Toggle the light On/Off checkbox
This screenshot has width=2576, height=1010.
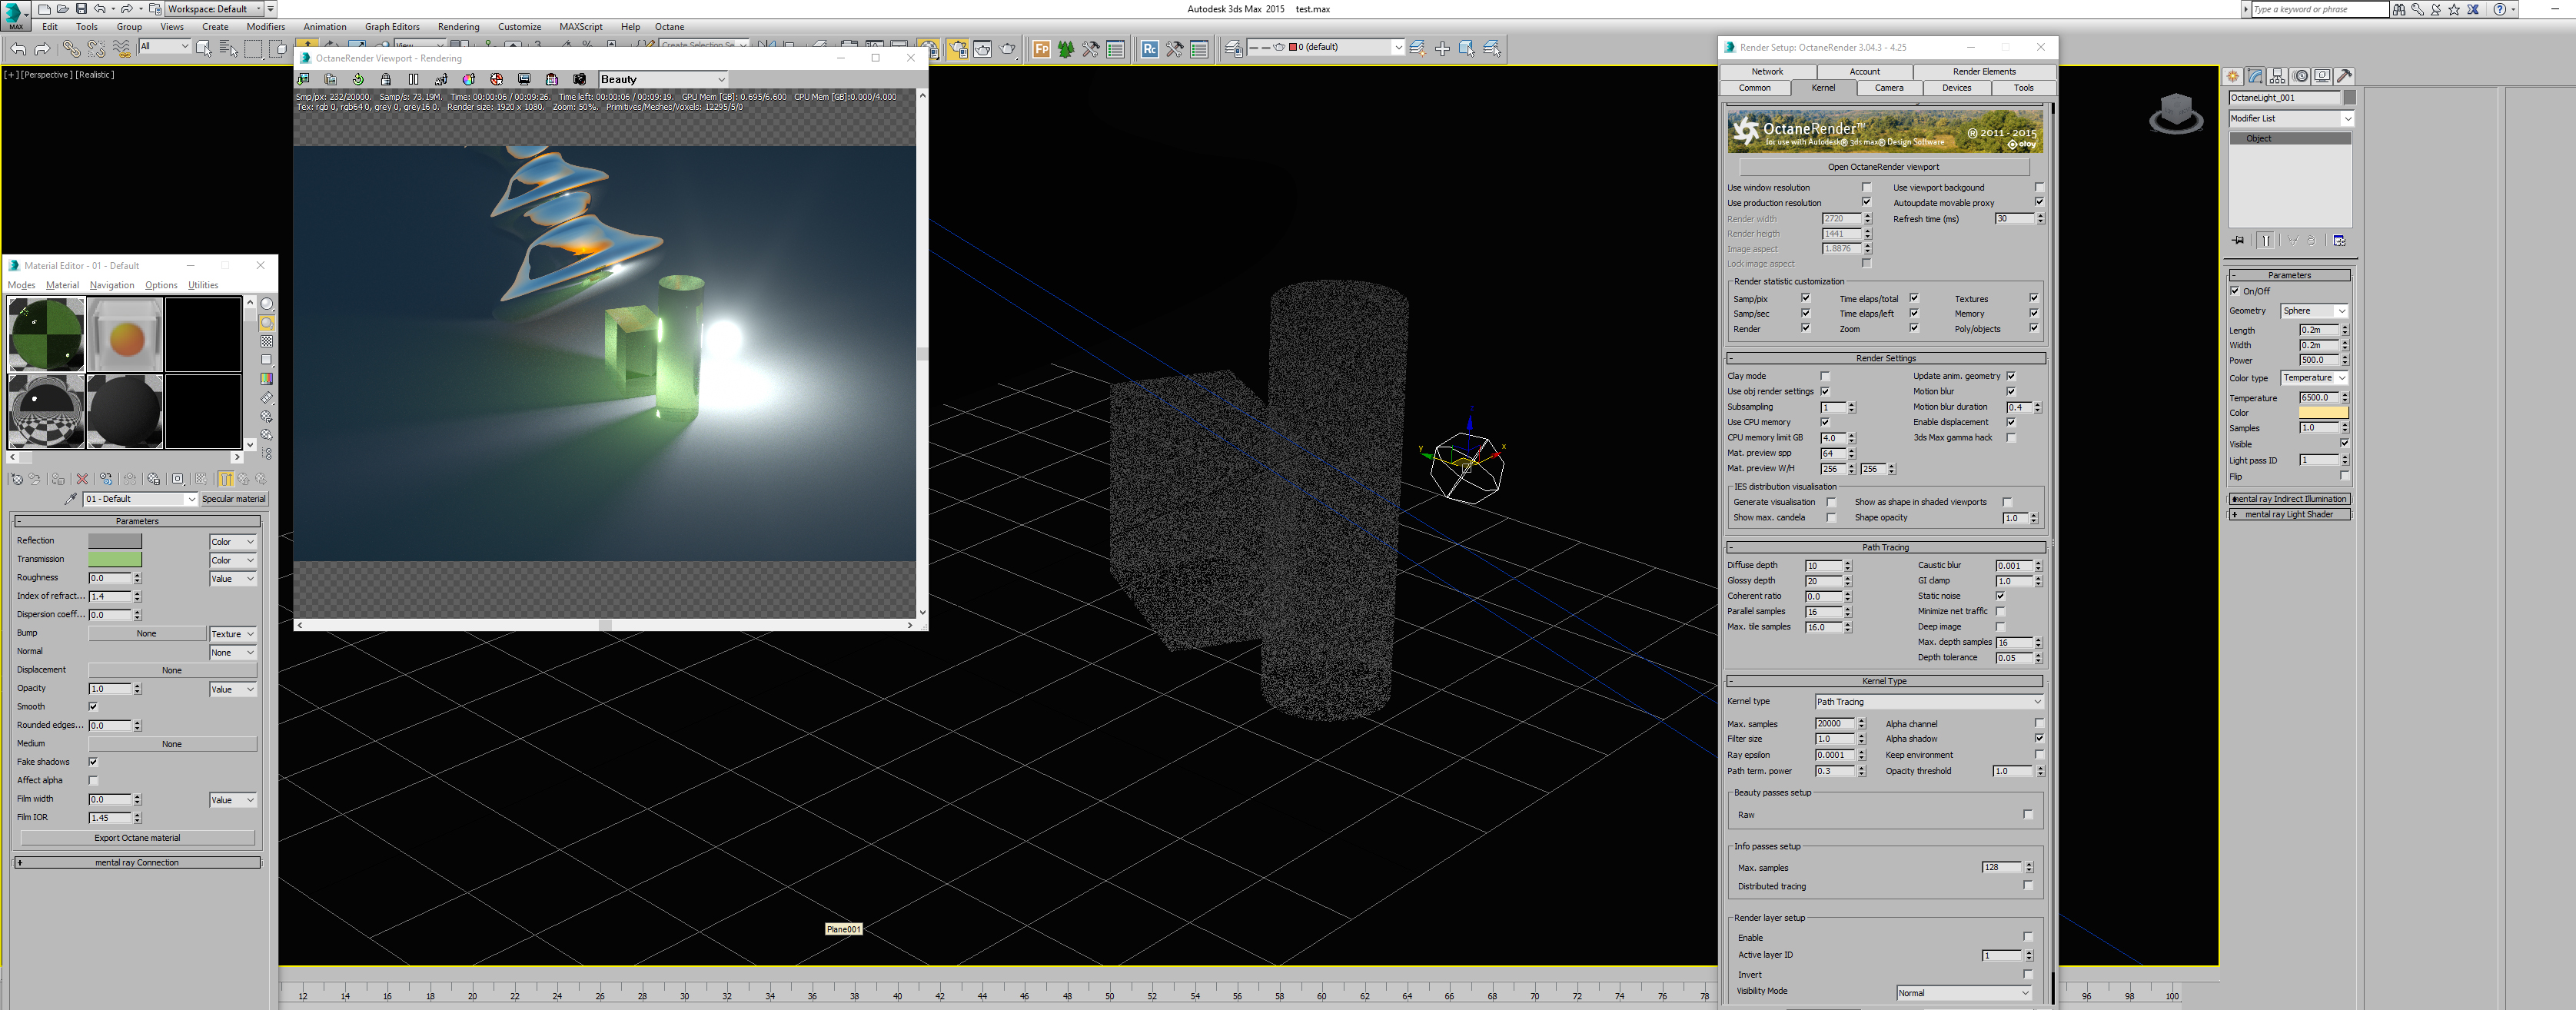2235,291
